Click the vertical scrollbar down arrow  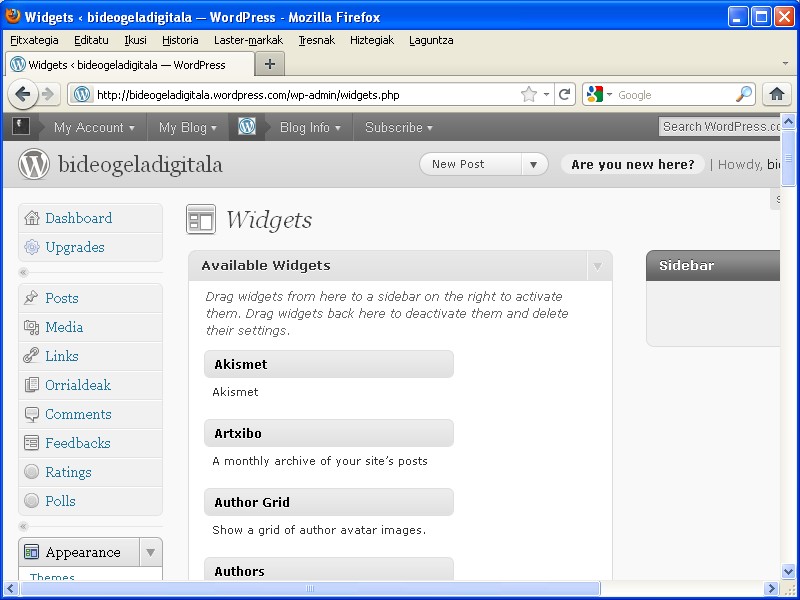[x=788, y=571]
